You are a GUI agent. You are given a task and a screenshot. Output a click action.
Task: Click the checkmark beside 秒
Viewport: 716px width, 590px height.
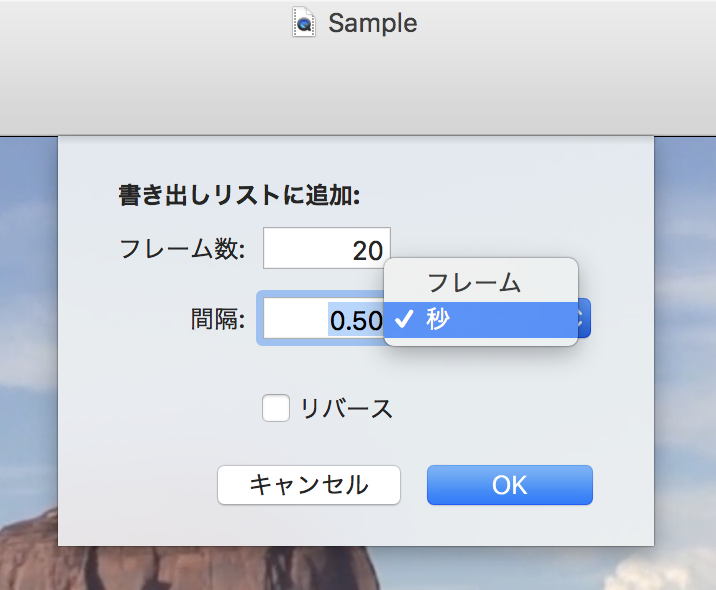[x=404, y=319]
